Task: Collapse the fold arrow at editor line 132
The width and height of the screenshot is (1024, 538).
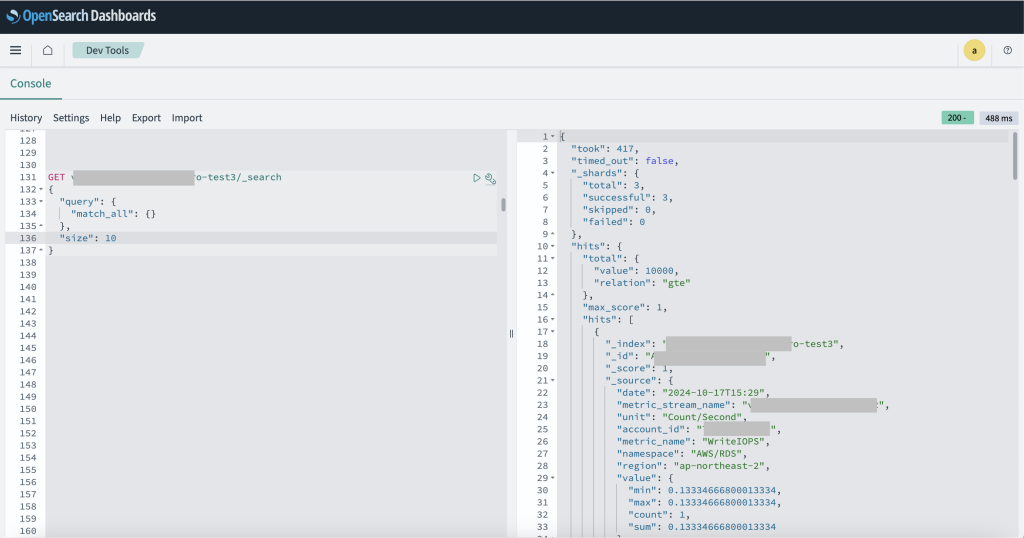Action: [x=41, y=189]
